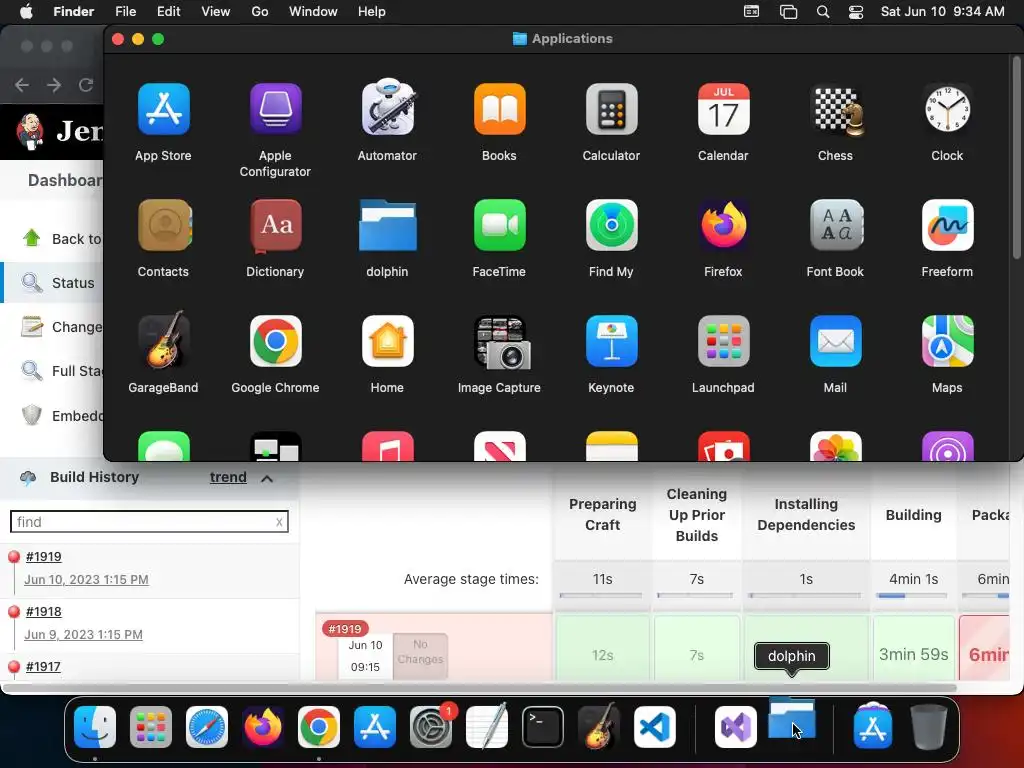Collapse the Build History panel chevron
This screenshot has height=768, width=1024.
tap(266, 479)
